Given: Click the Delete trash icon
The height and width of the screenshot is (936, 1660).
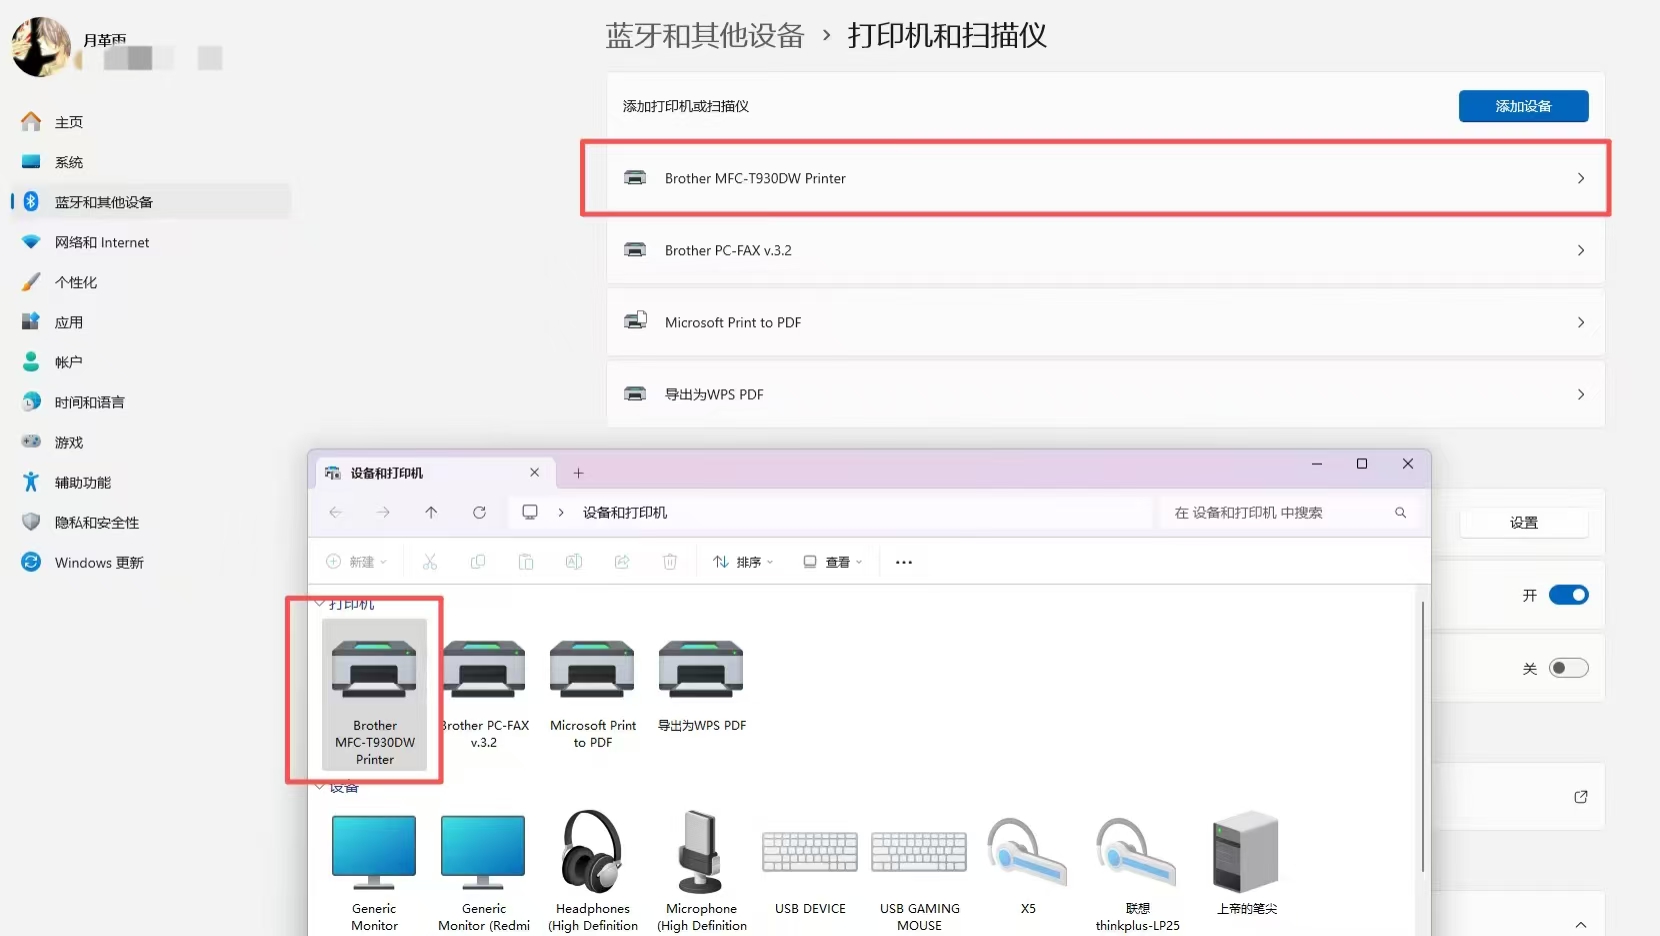Looking at the screenshot, I should point(670,562).
